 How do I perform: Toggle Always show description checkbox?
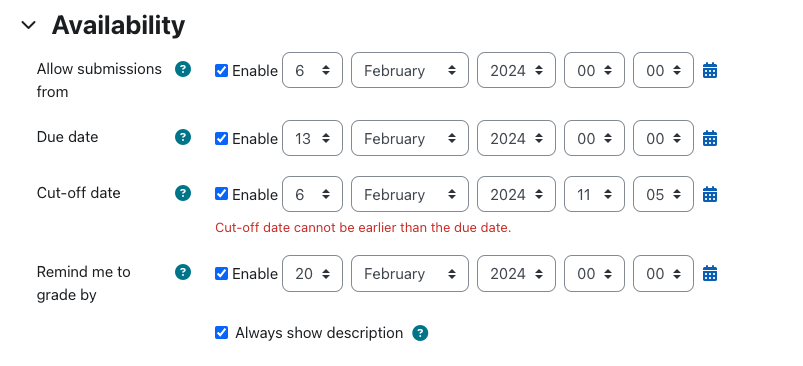(221, 333)
